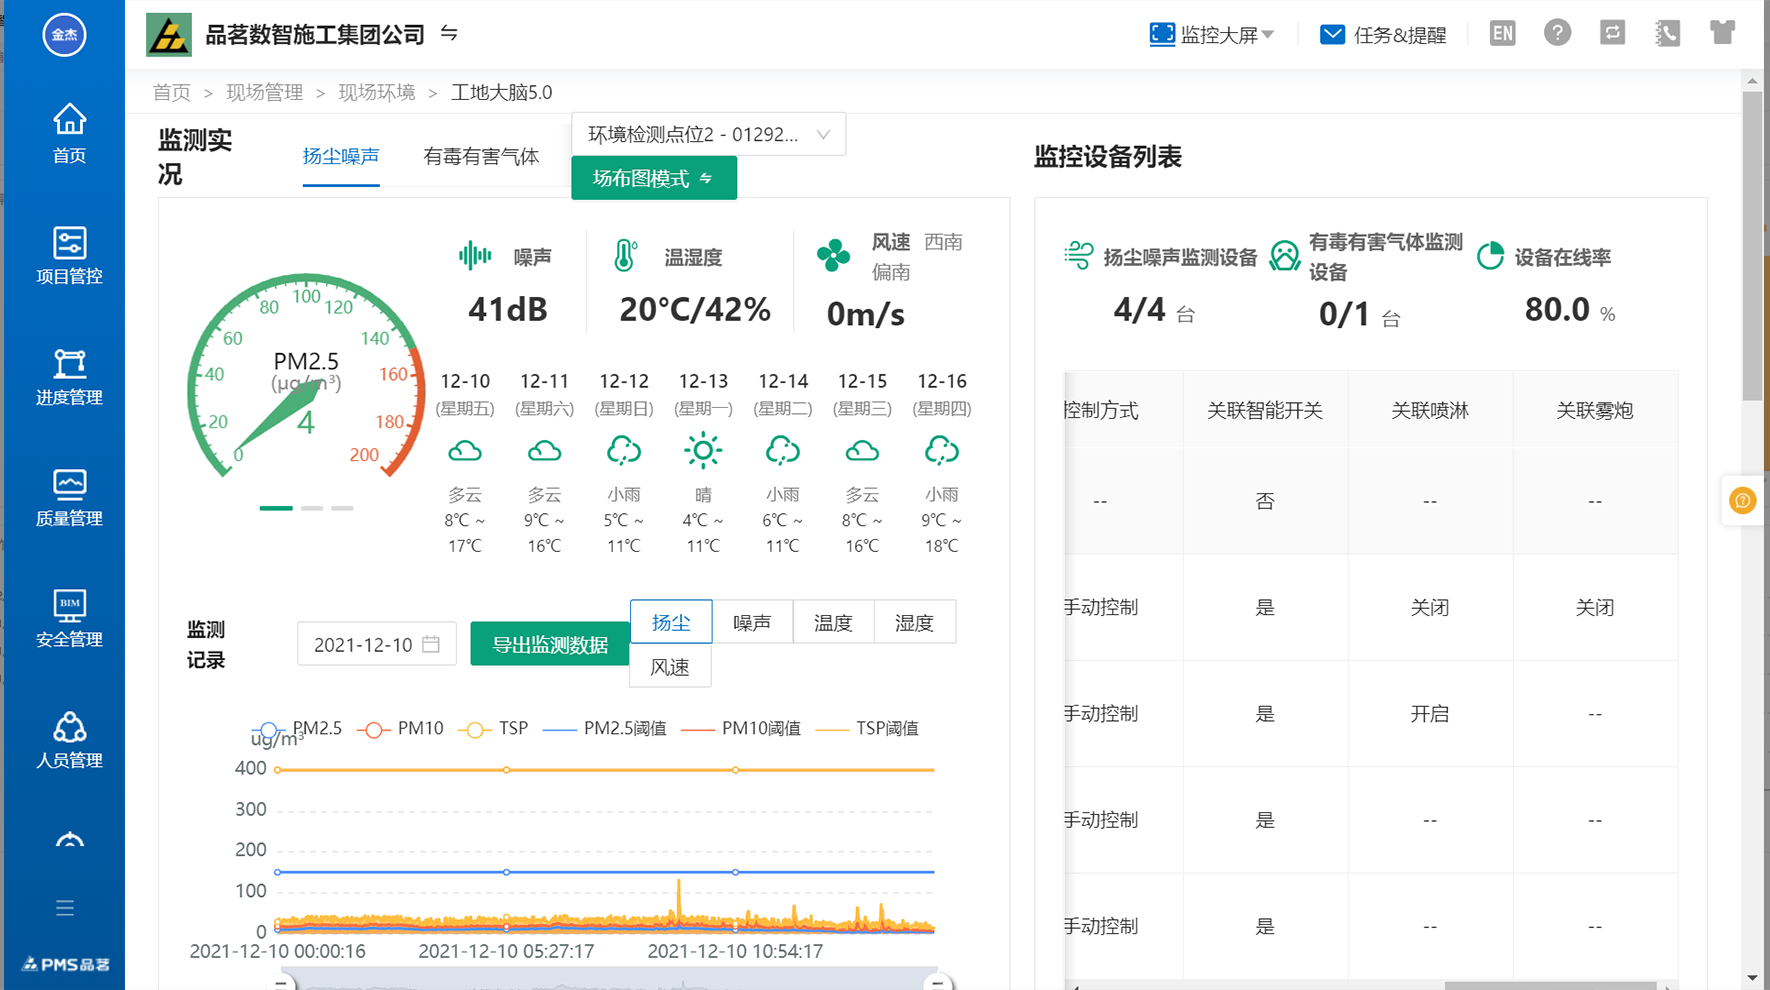1770x990 pixels.
Task: Click the chart data zoom slider bar
Action: coord(610,980)
